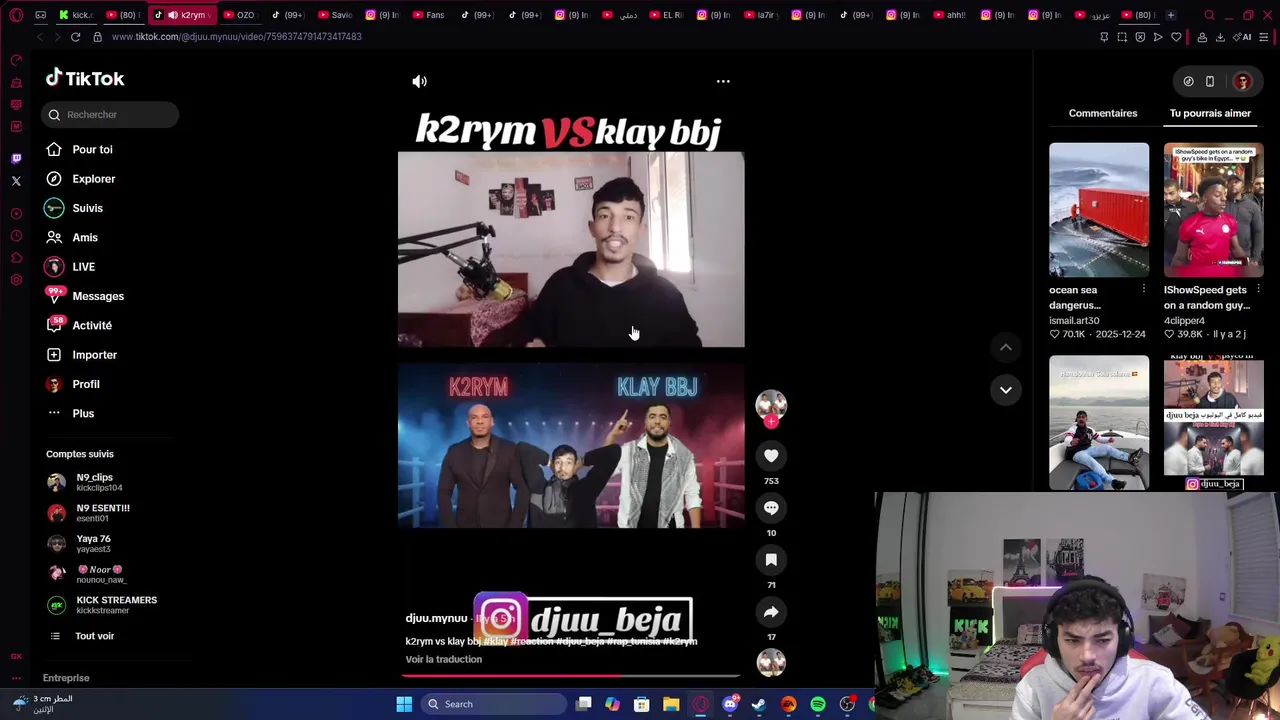Open the Amis page
Screen dimensions: 1280x720
click(x=85, y=238)
